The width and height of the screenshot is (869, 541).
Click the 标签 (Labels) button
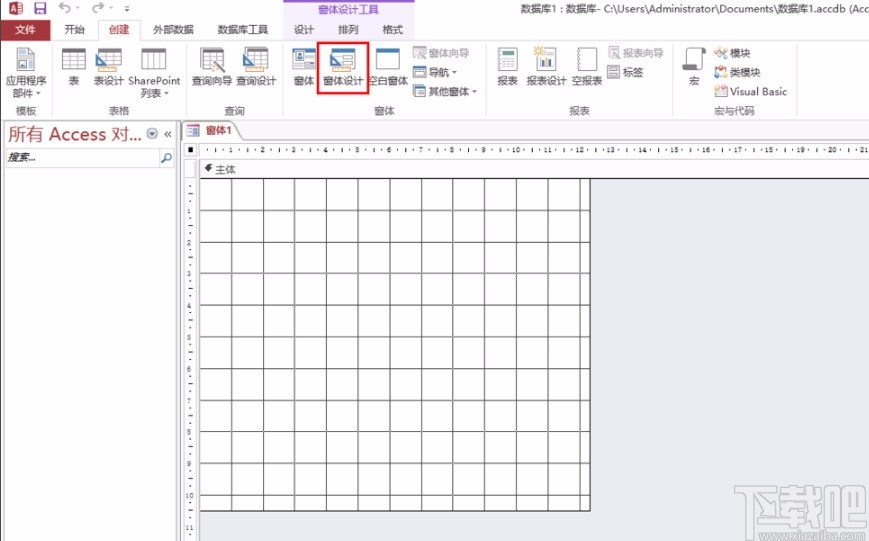click(626, 72)
